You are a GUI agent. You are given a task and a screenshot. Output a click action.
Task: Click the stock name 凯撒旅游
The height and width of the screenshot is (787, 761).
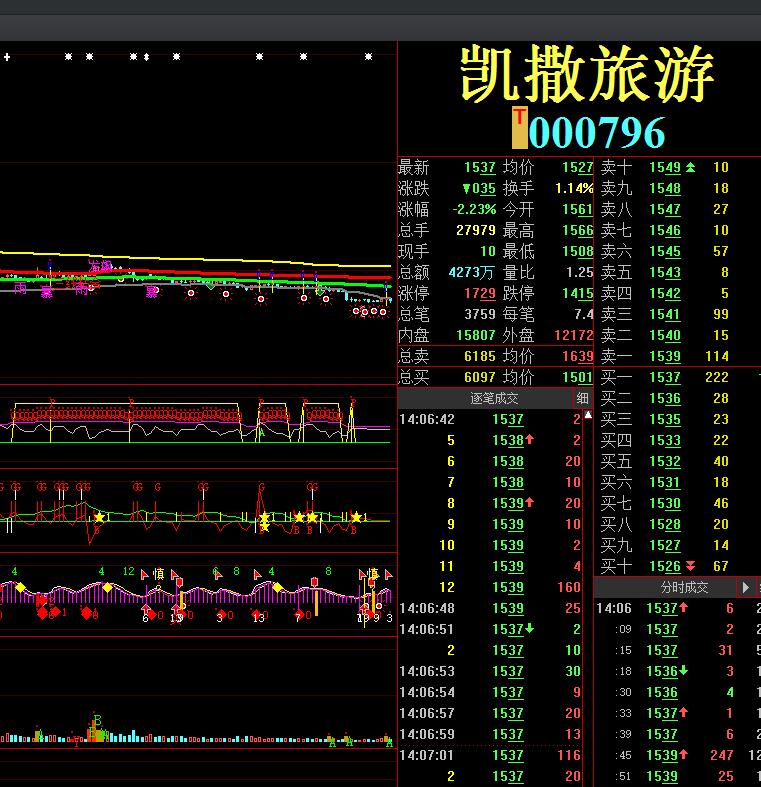pyautogui.click(x=587, y=74)
